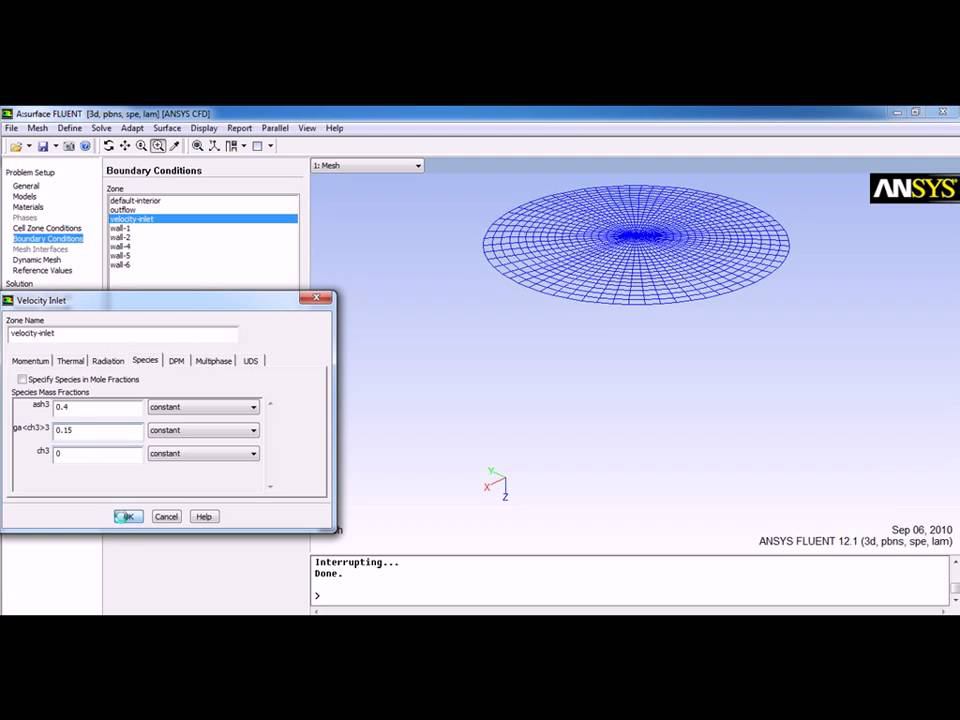The width and height of the screenshot is (960, 720).
Task: Open the Help menu
Action: click(x=334, y=128)
